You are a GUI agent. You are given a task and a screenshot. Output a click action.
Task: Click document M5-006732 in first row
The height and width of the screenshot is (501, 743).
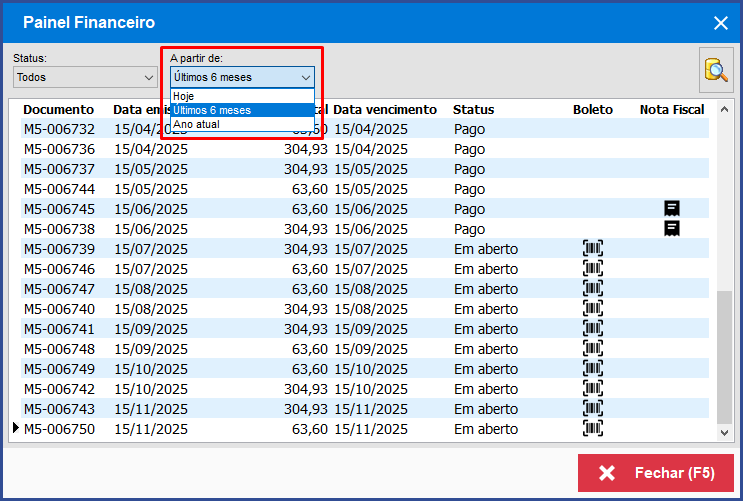(x=60, y=129)
